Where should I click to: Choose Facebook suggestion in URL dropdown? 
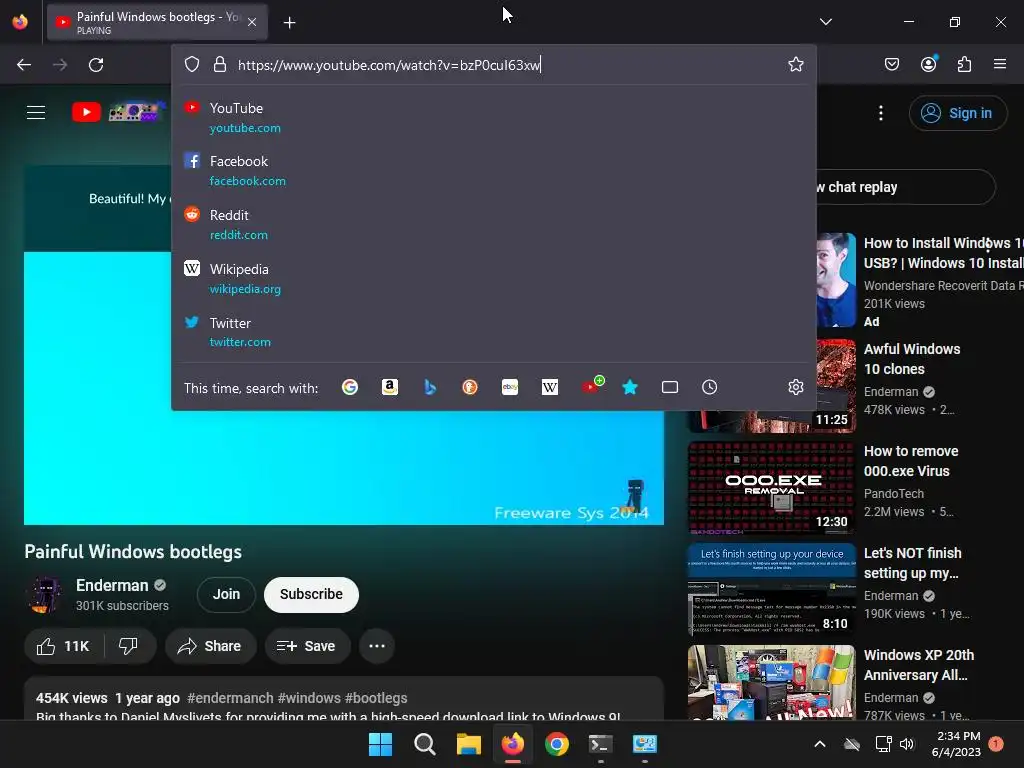[494, 170]
